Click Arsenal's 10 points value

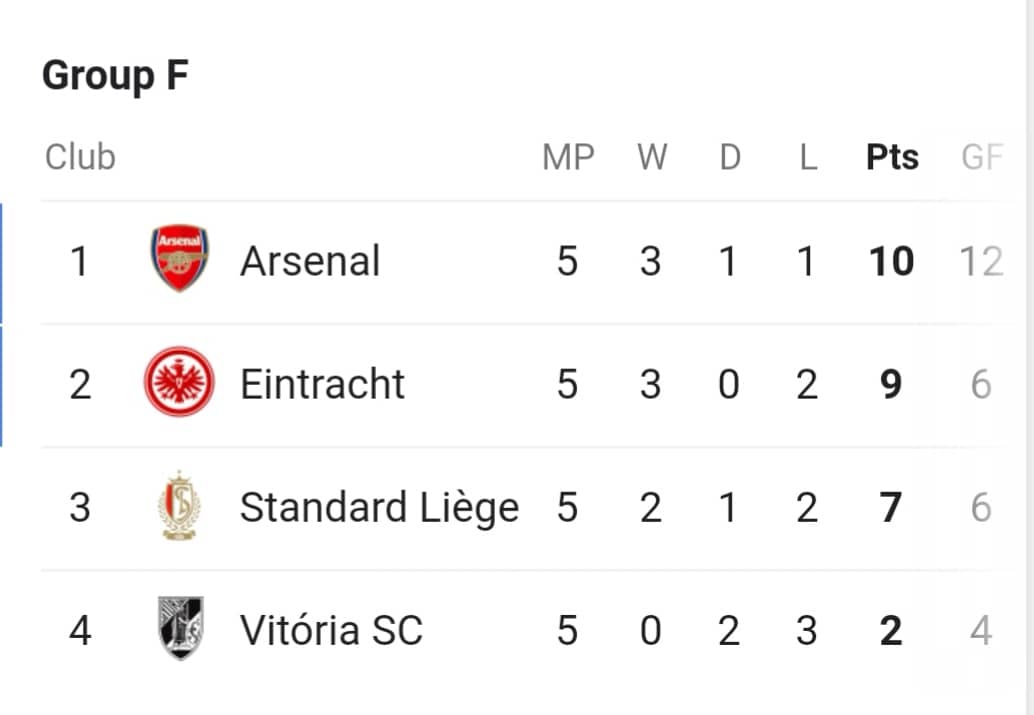pyautogui.click(x=892, y=261)
